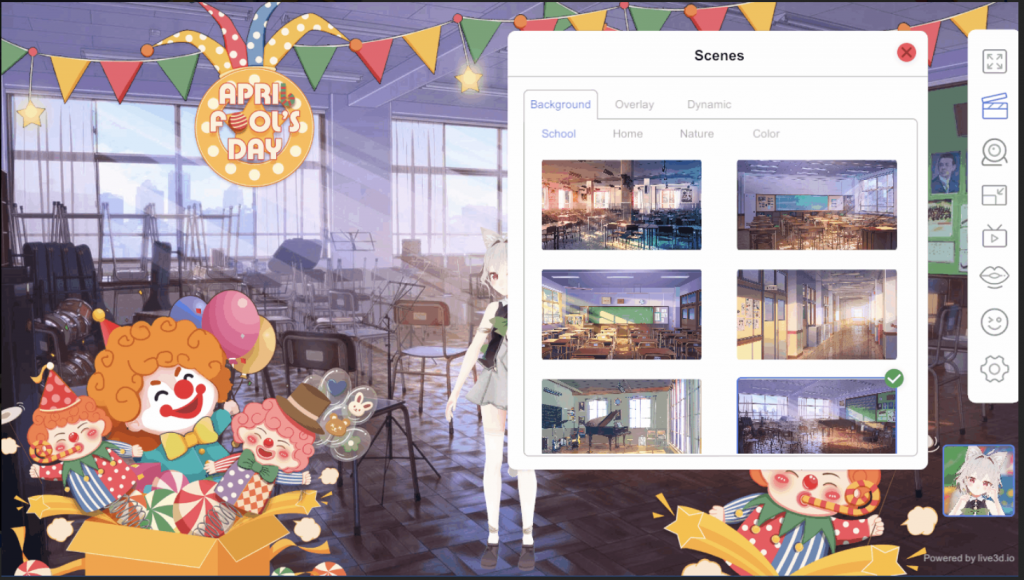Open expressions smiley face icon
The image size is (1024, 580).
tap(994, 322)
